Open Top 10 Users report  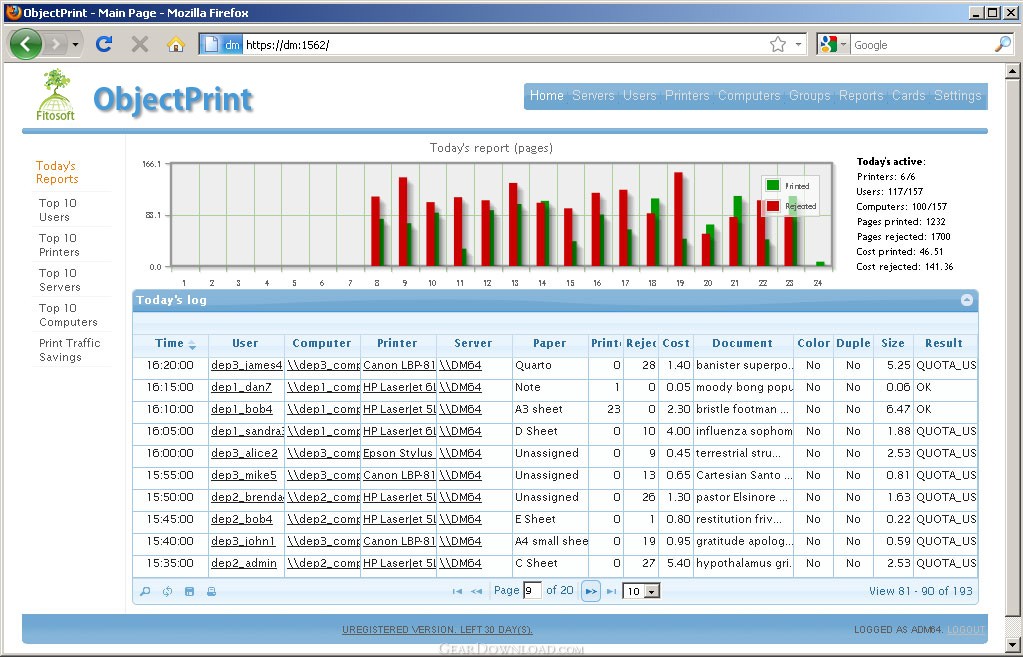(x=57, y=210)
